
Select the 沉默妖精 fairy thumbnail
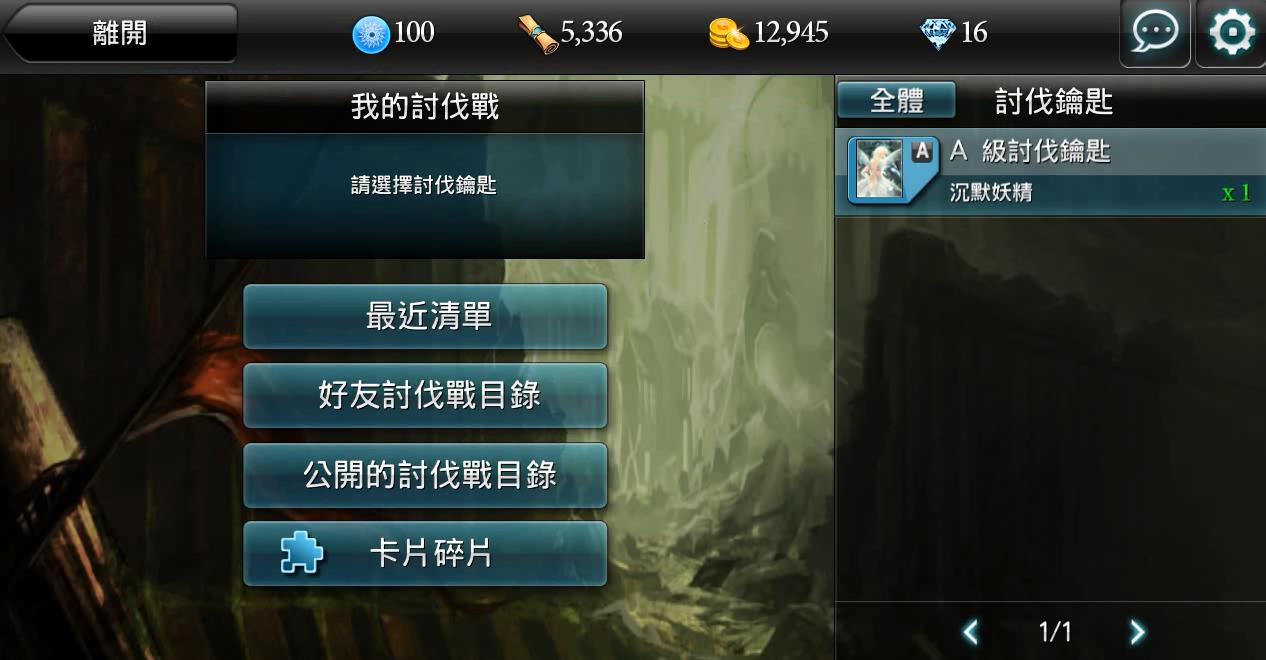(x=879, y=170)
